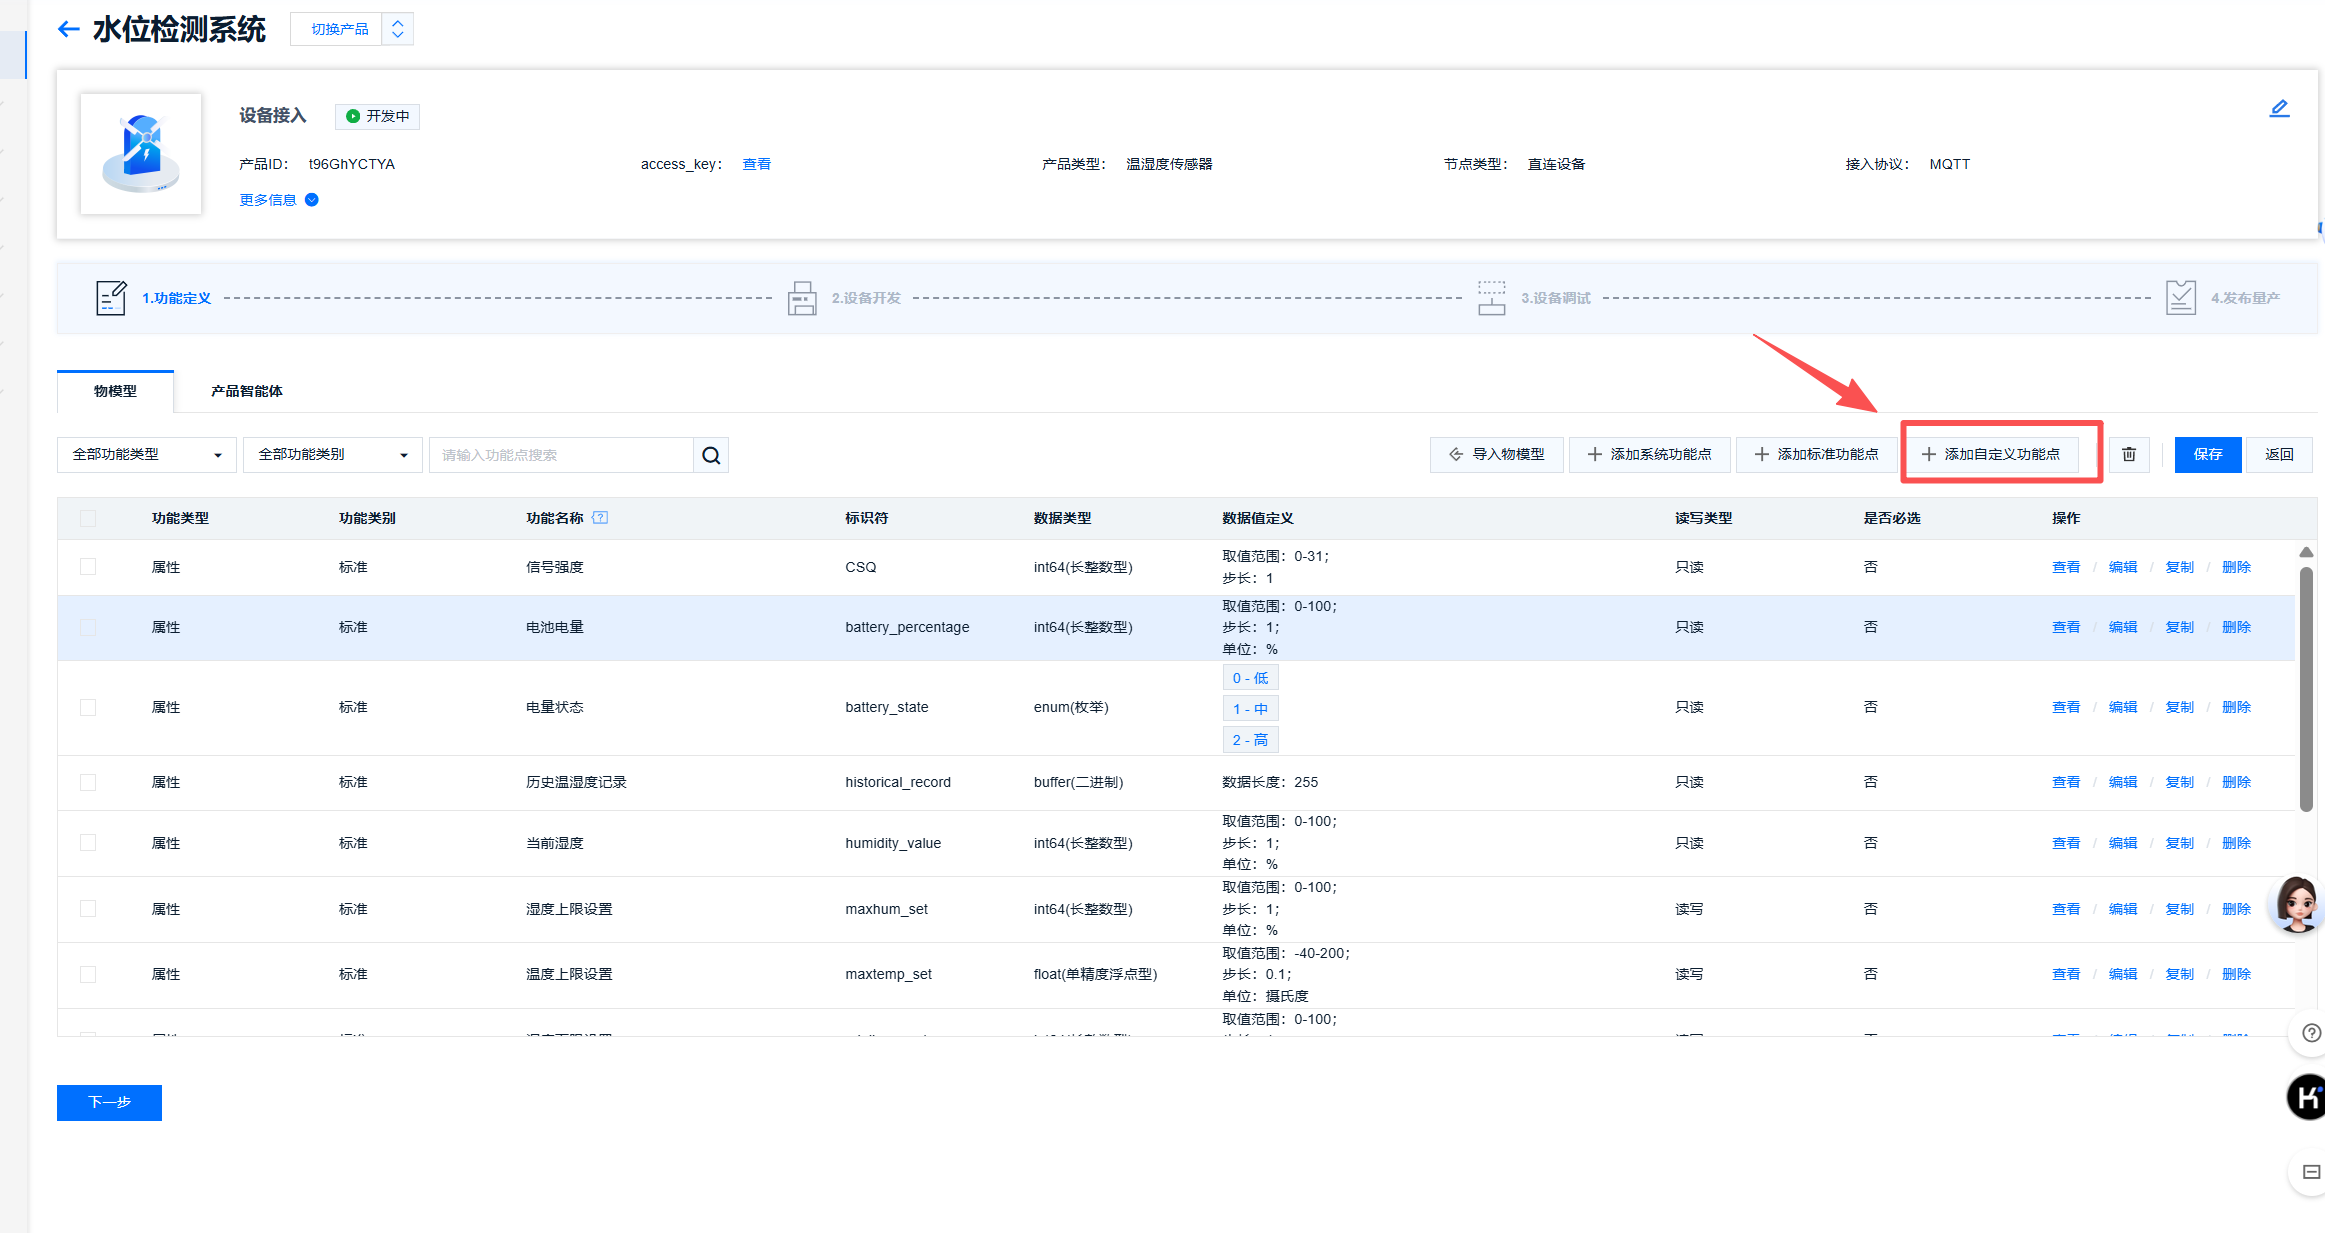Select the 物模型 tab

click(x=115, y=391)
